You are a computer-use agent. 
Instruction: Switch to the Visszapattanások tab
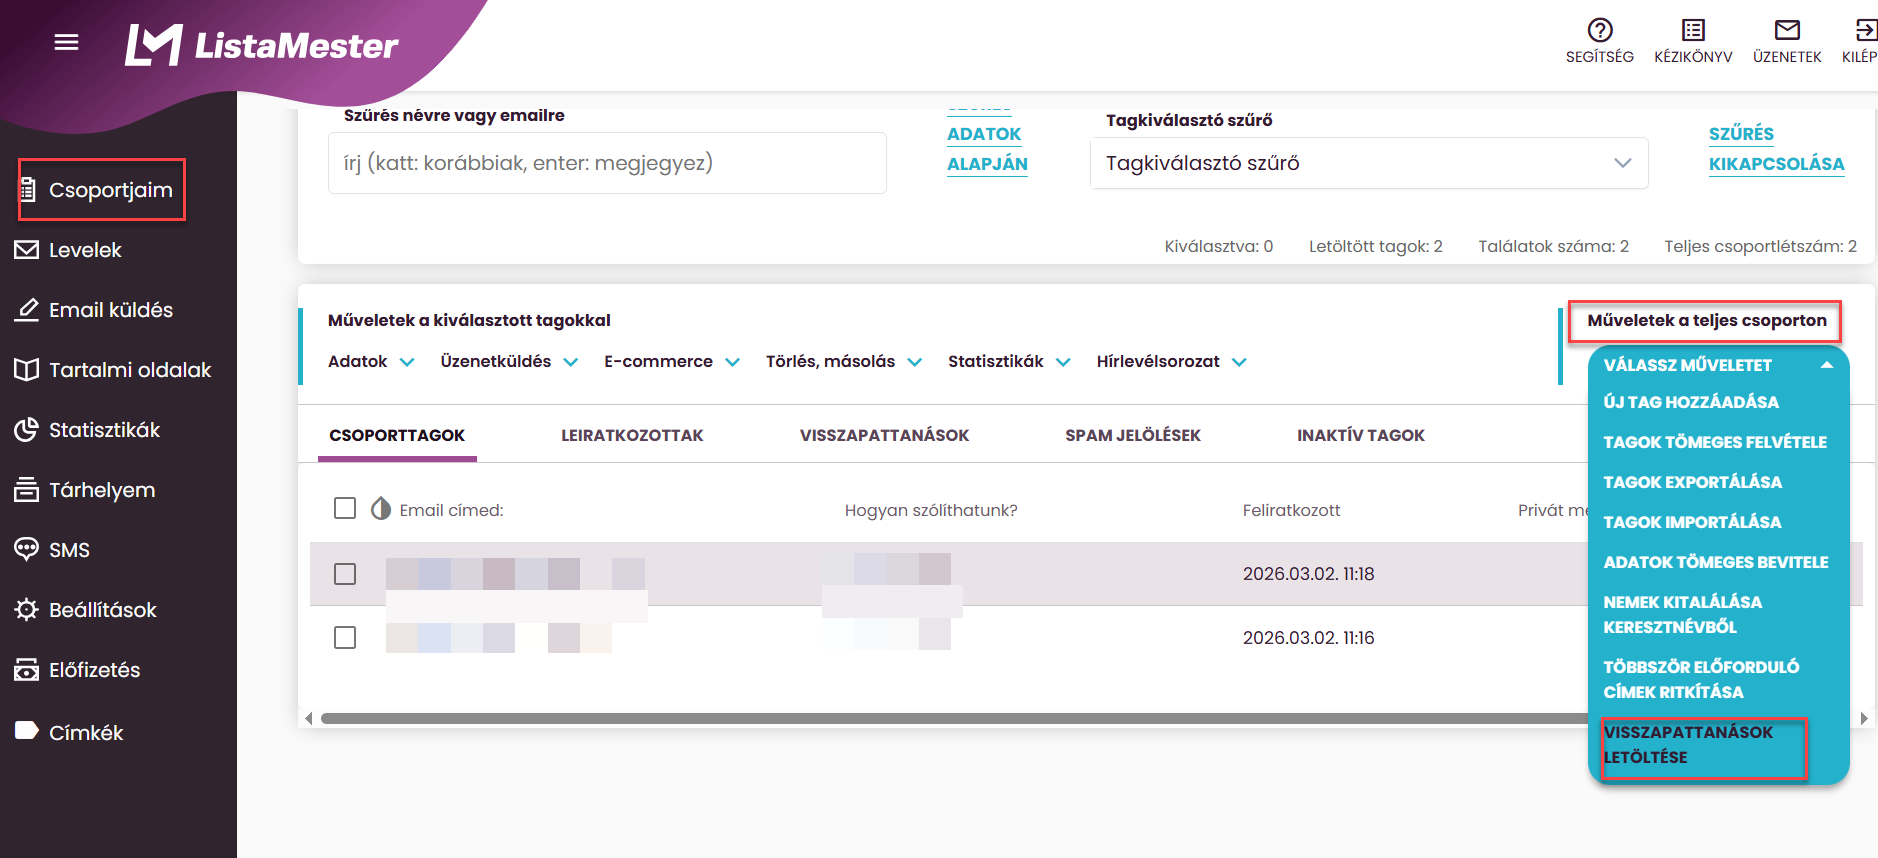[884, 436]
